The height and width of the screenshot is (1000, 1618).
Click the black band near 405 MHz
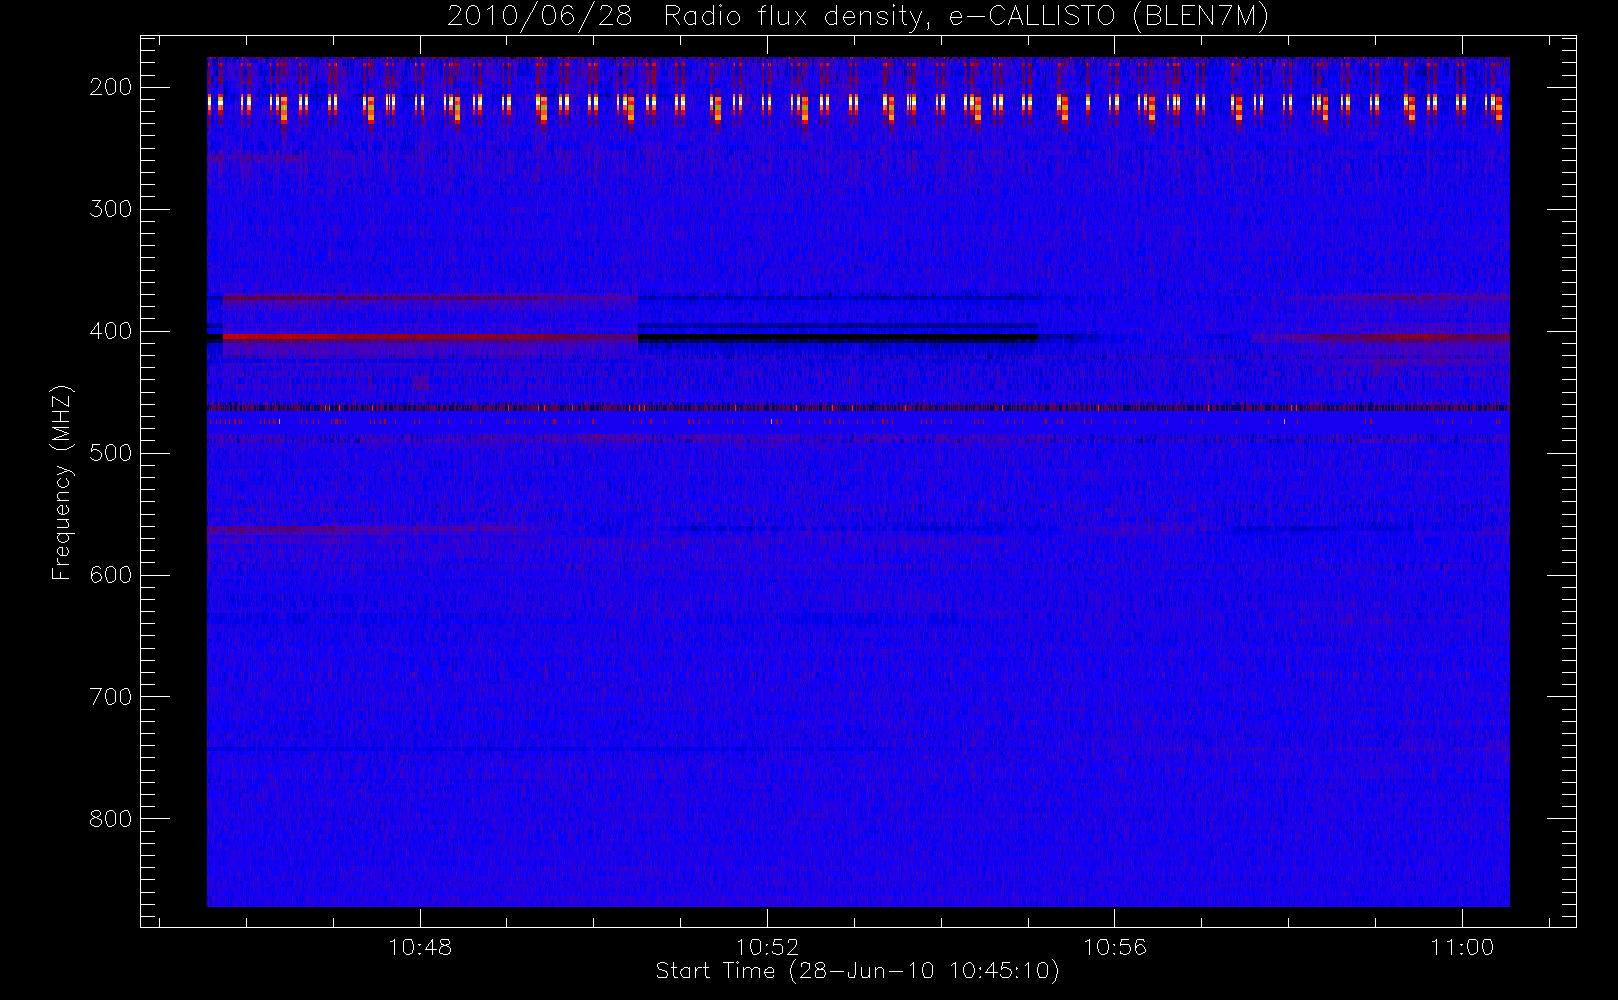838,339
